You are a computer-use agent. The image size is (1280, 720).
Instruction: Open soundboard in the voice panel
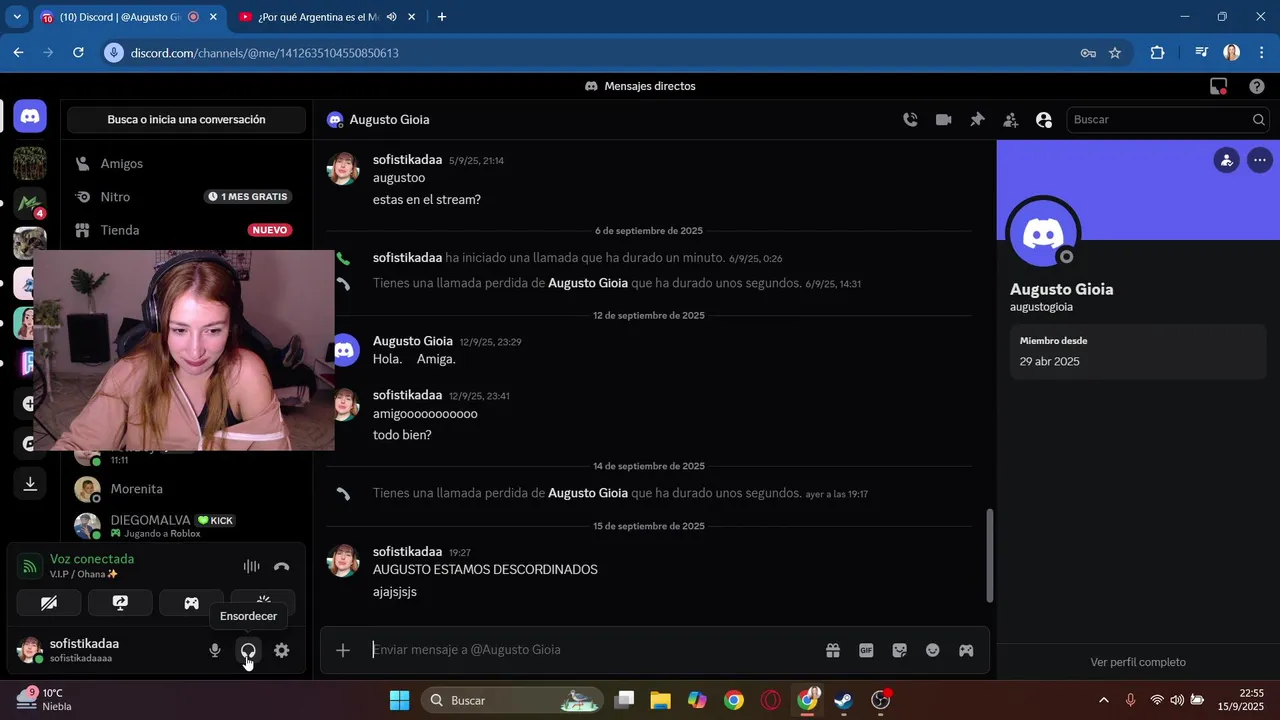point(263,603)
